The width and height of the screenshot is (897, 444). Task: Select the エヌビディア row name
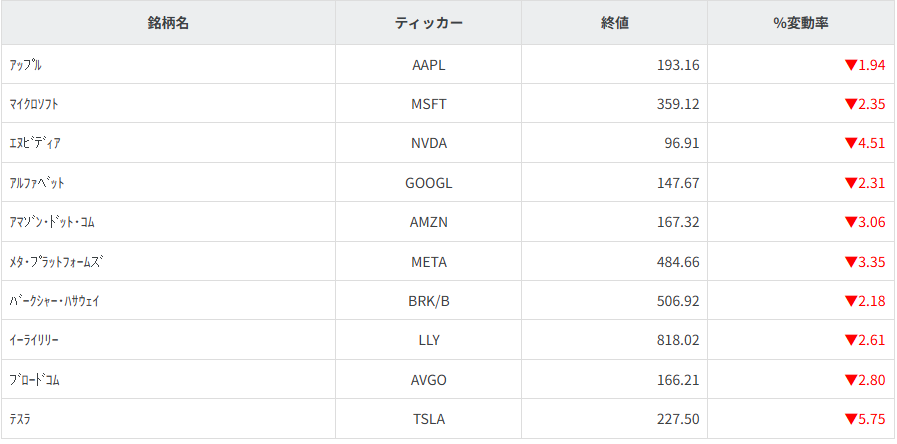tap(35, 143)
